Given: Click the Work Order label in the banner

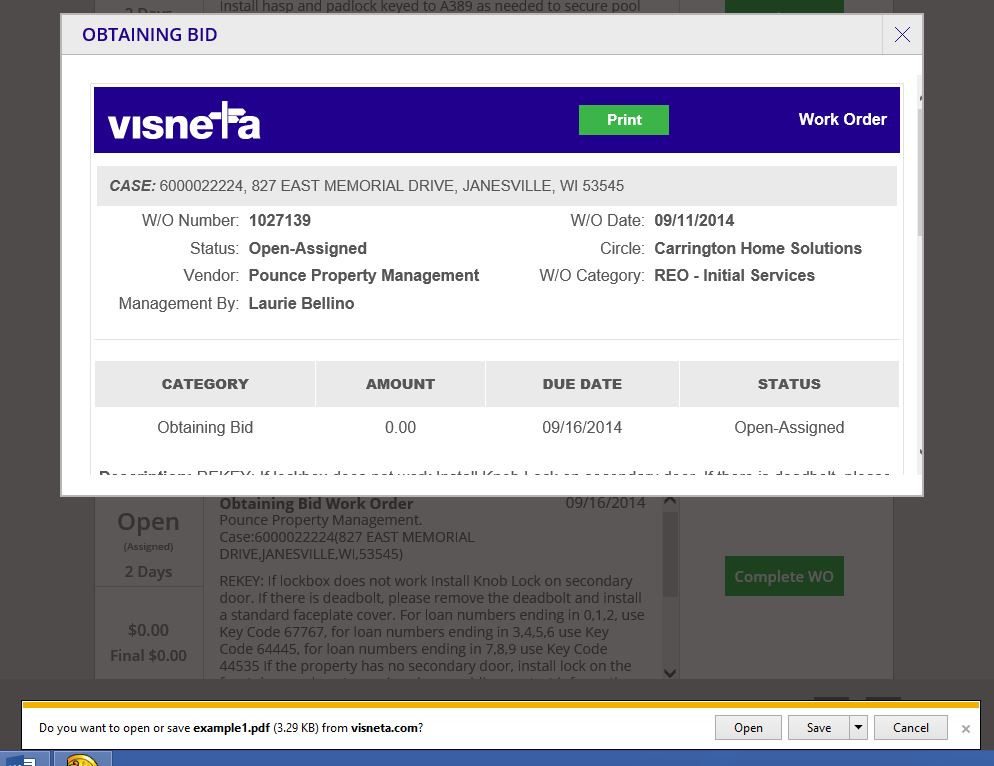Looking at the screenshot, I should tap(842, 119).
